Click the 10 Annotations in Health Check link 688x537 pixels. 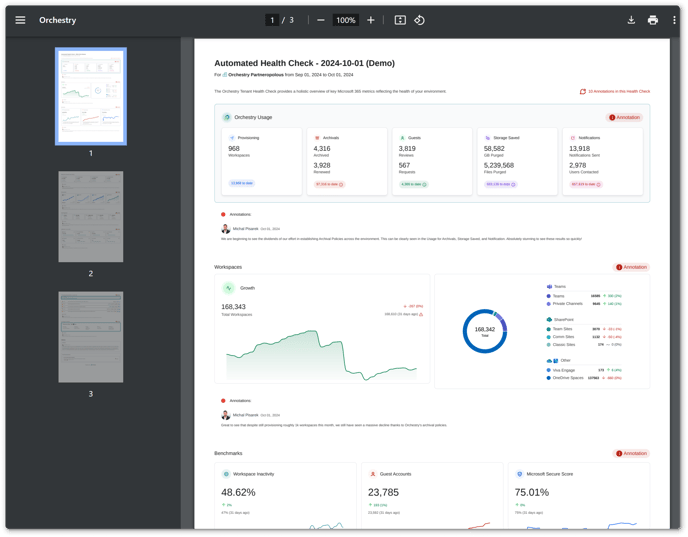point(615,91)
